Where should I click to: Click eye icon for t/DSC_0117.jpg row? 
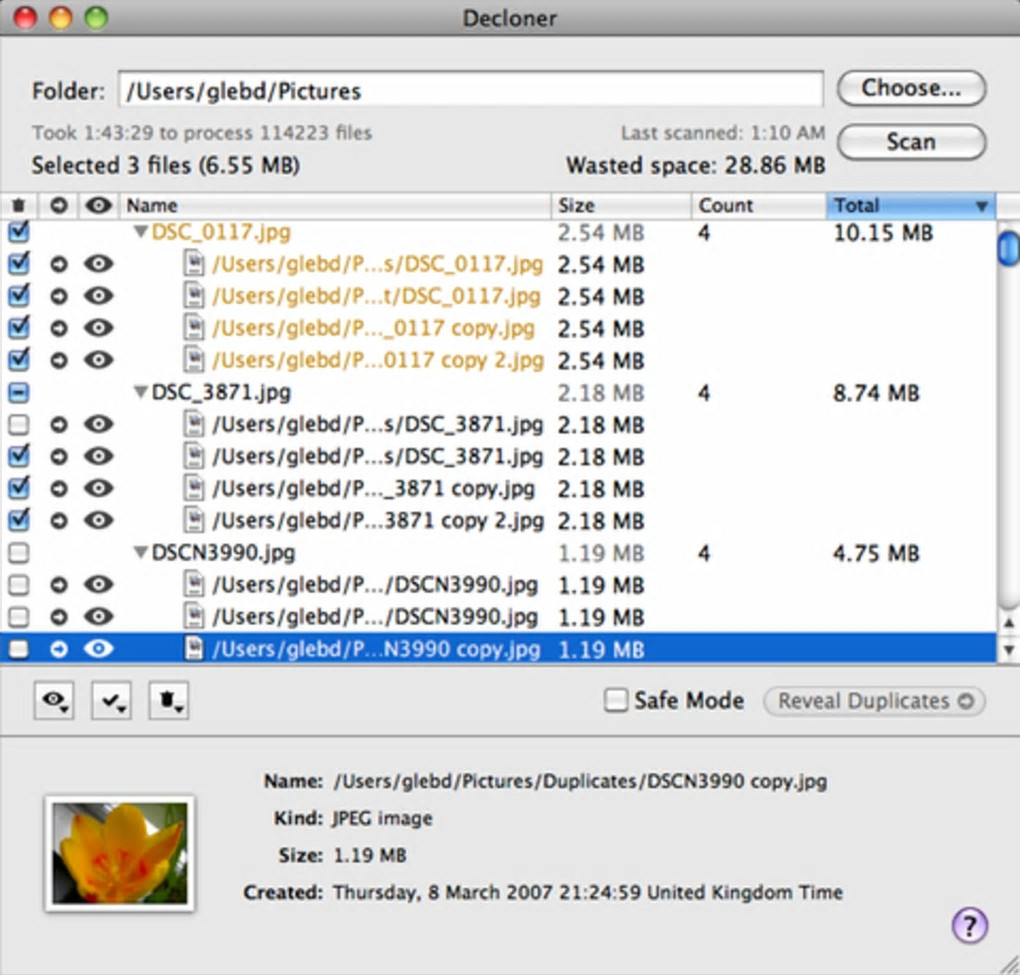point(98,295)
